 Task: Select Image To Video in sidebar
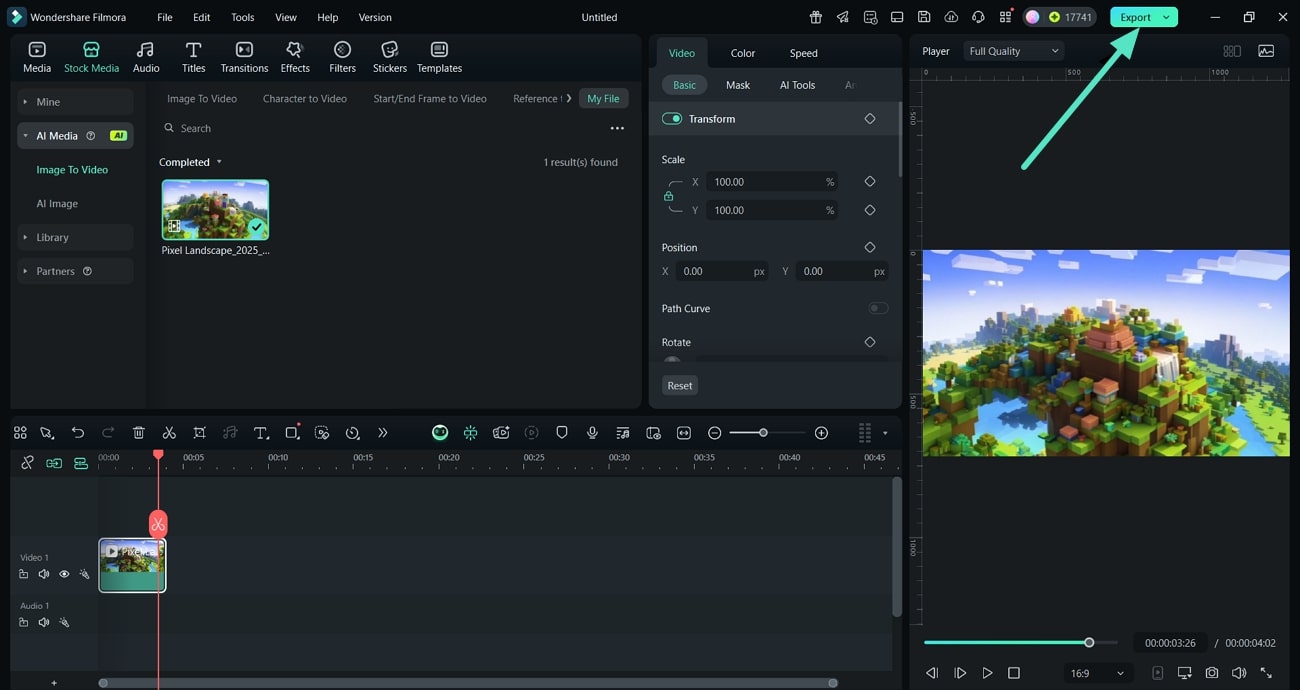pyautogui.click(x=72, y=170)
